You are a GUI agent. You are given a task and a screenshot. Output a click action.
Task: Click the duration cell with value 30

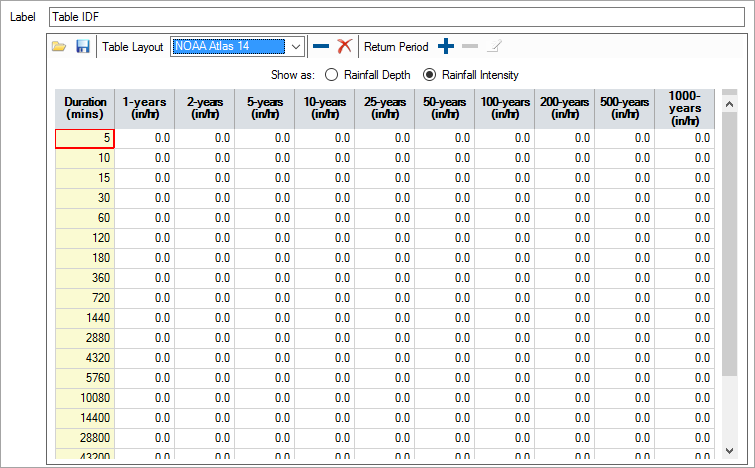tap(85, 198)
